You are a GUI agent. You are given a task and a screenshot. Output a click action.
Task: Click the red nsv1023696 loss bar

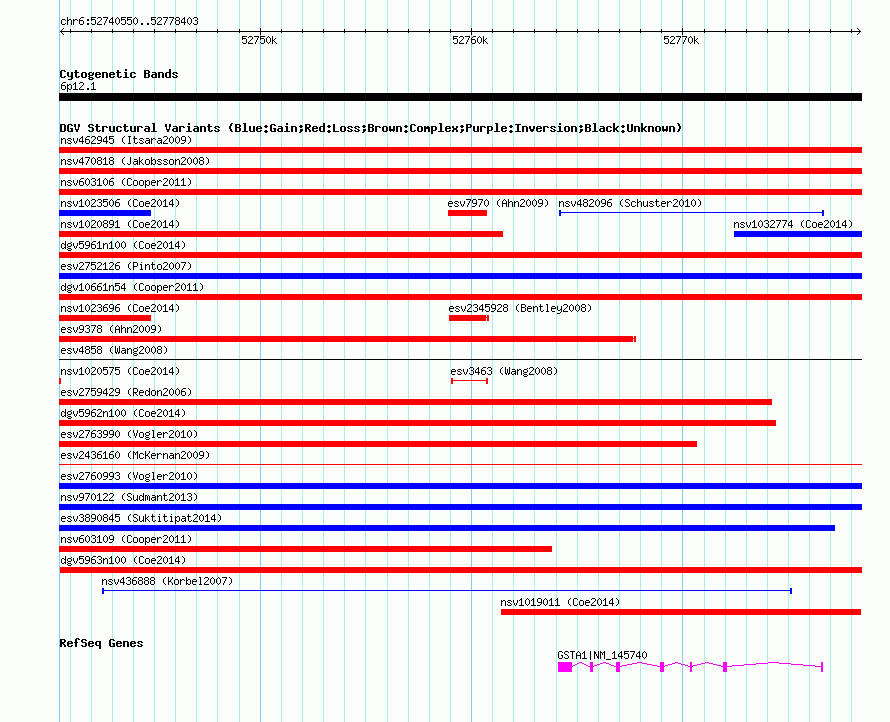(105, 318)
